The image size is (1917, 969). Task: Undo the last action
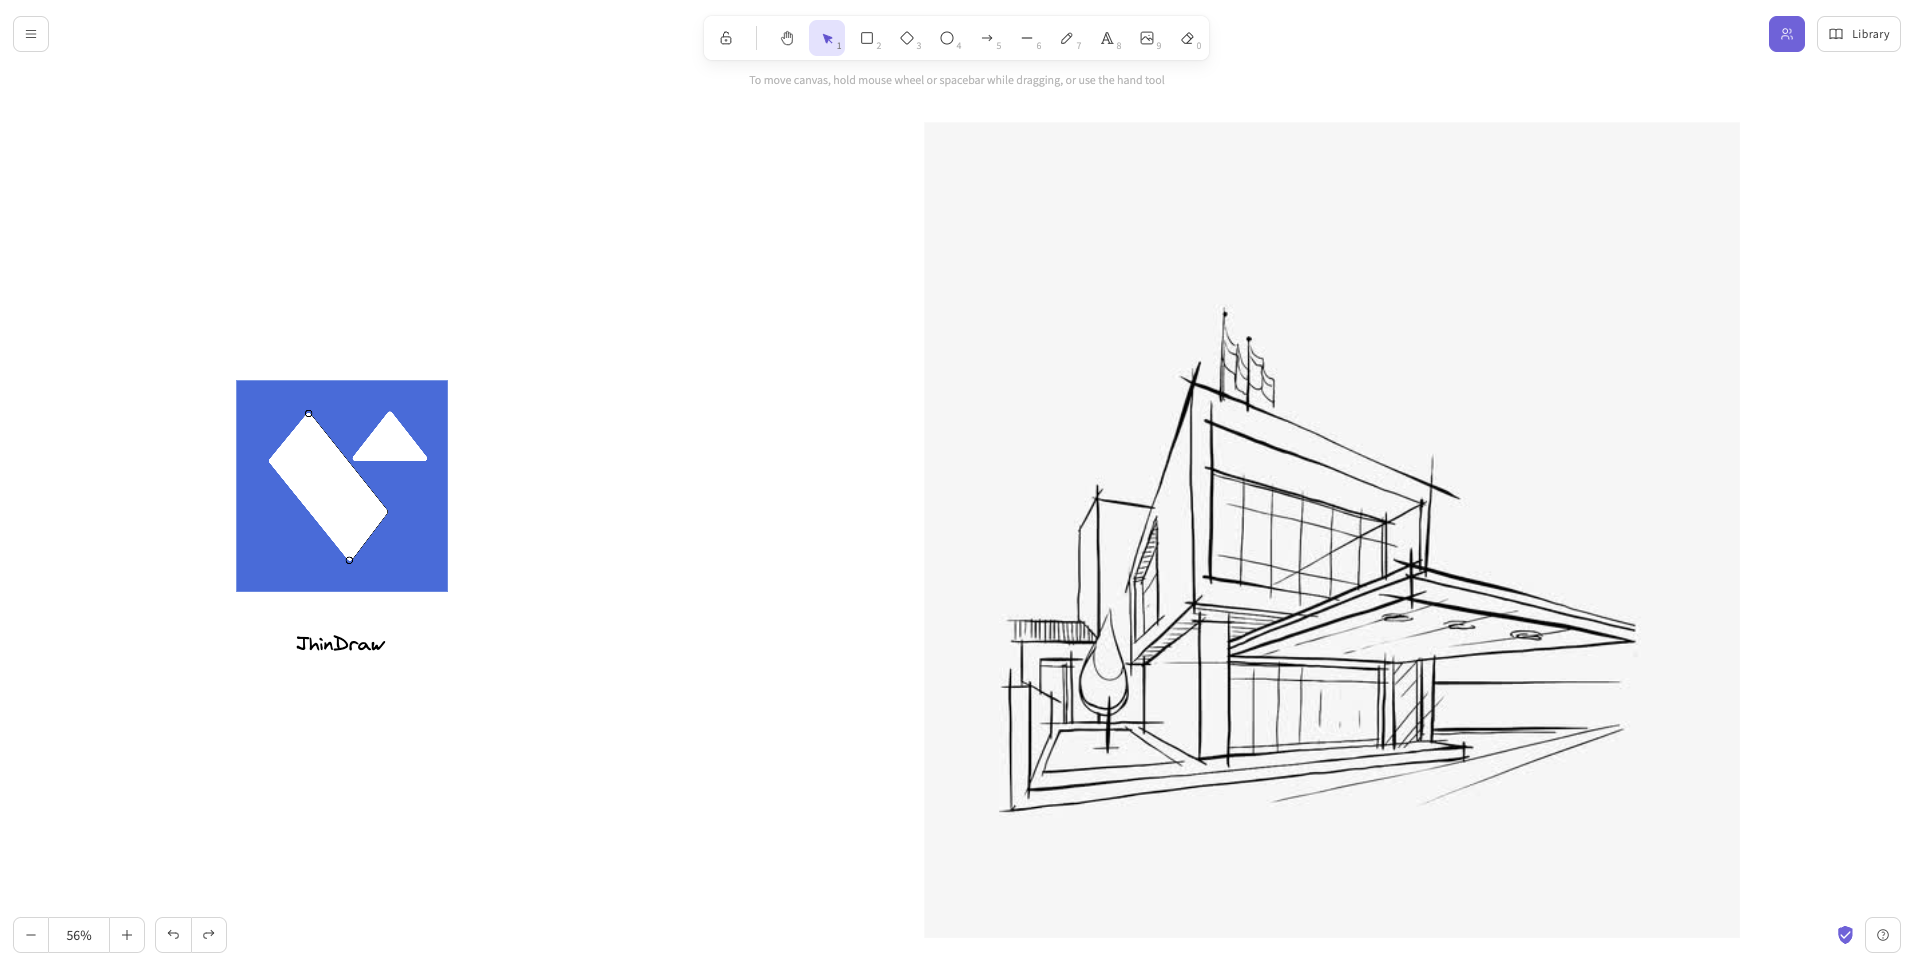(x=173, y=935)
